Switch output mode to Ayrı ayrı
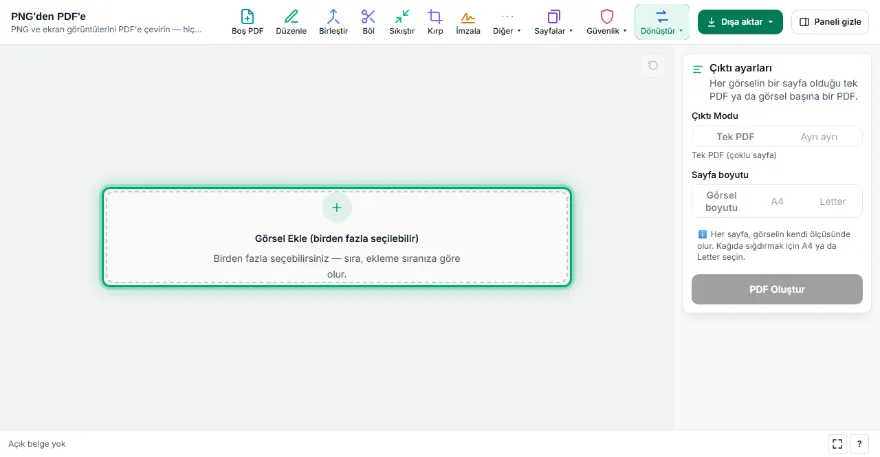The image size is (880, 457). (x=819, y=136)
